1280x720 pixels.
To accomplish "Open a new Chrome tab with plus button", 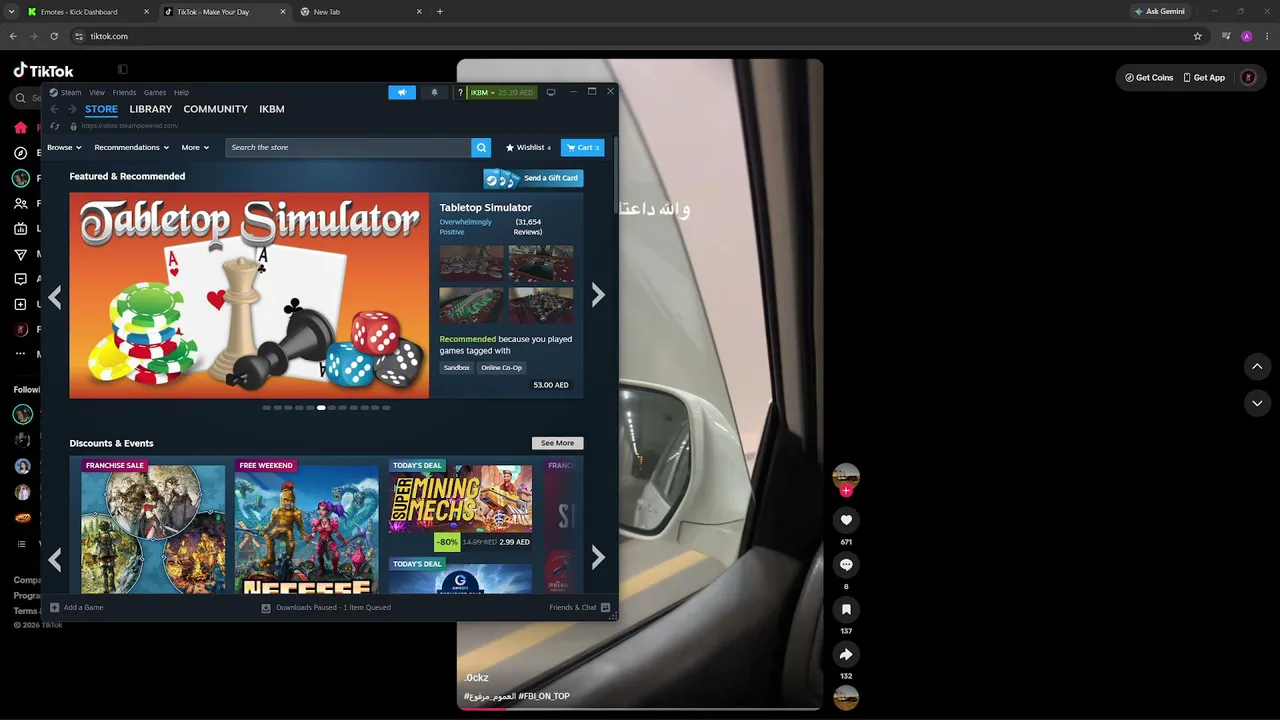I will (440, 12).
